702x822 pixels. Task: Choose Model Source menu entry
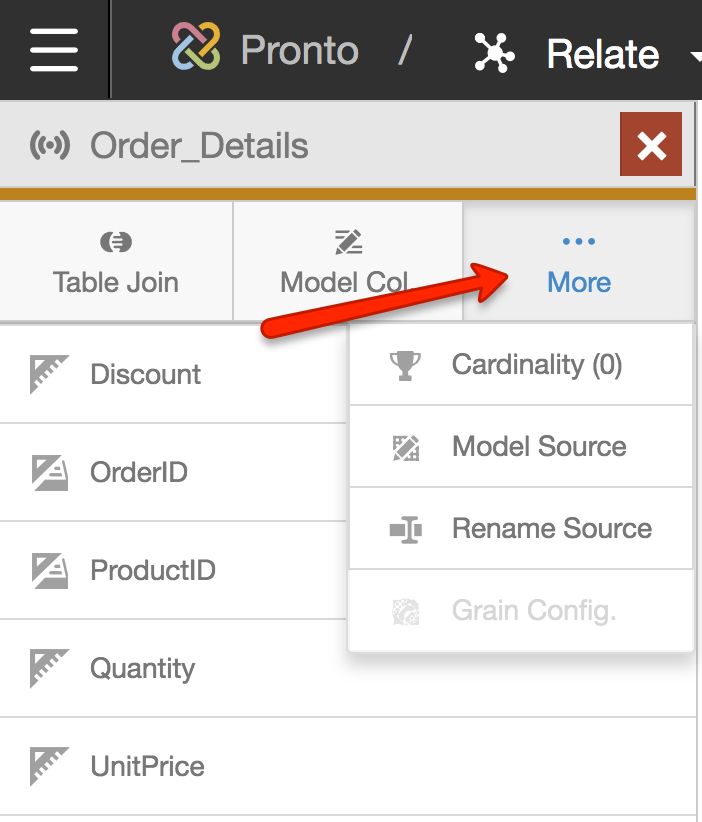(538, 446)
